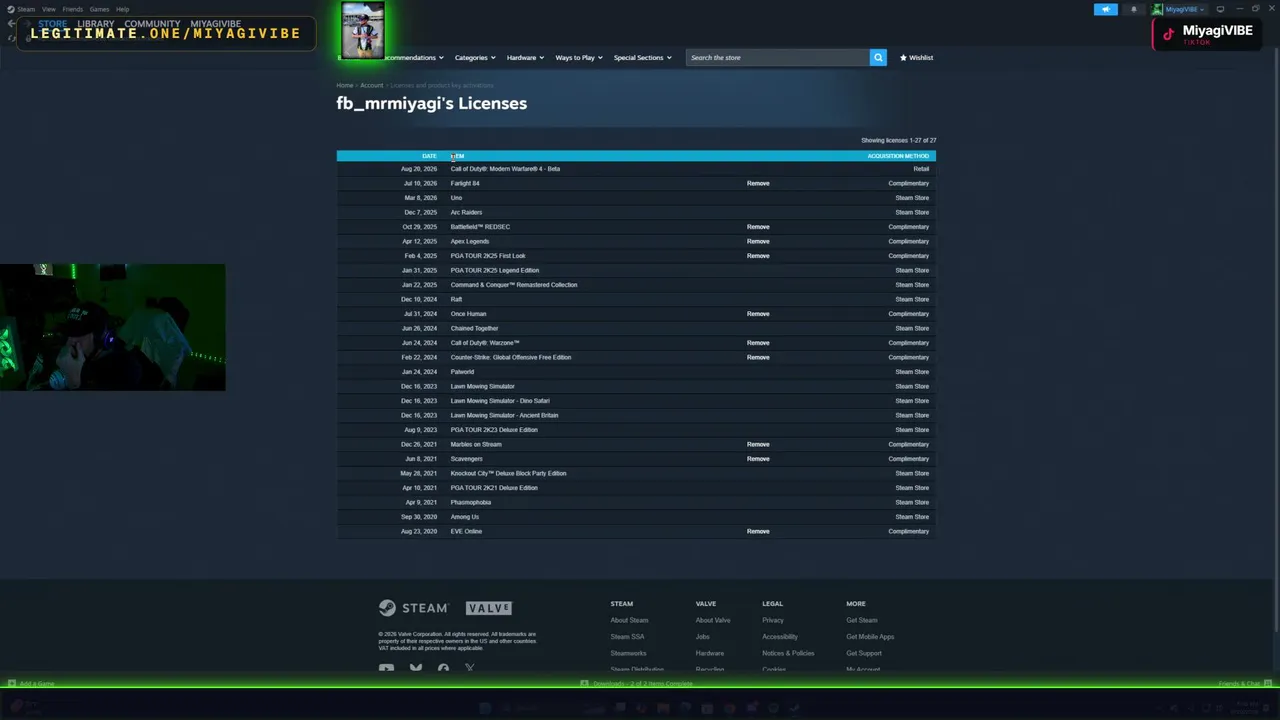This screenshot has height=720, width=1280.
Task: Open the Steamworks footer link
Action: click(628, 653)
